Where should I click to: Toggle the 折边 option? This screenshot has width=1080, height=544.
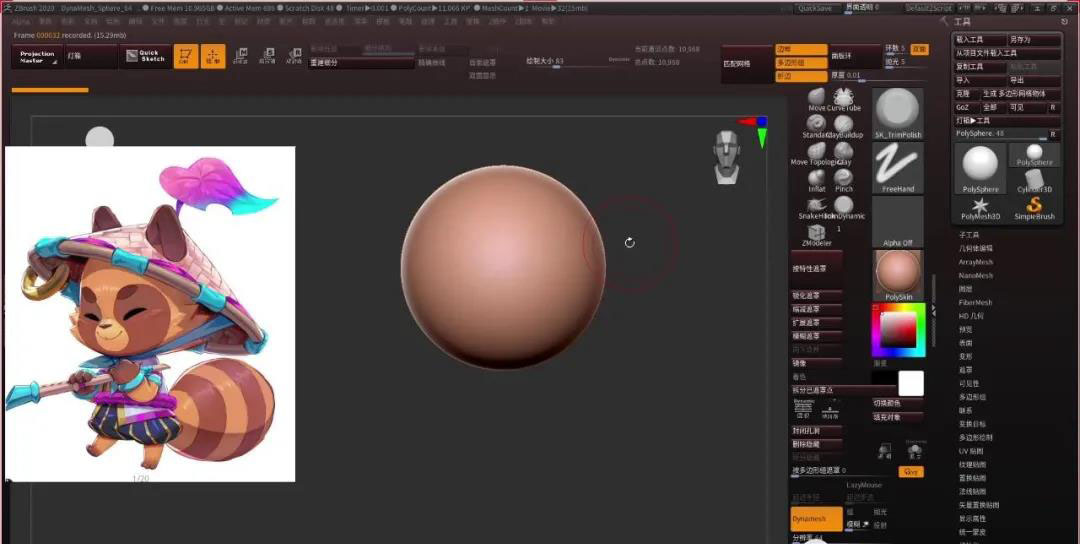[801, 76]
